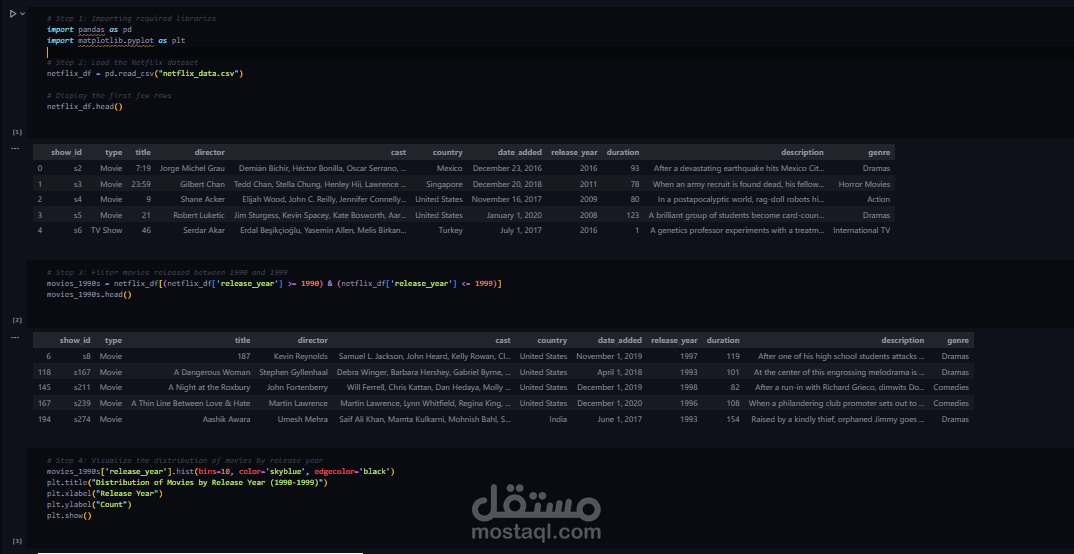The height and width of the screenshot is (554, 1074).
Task: Click 'After a devastating earthquake' description cell
Action: [x=738, y=168]
